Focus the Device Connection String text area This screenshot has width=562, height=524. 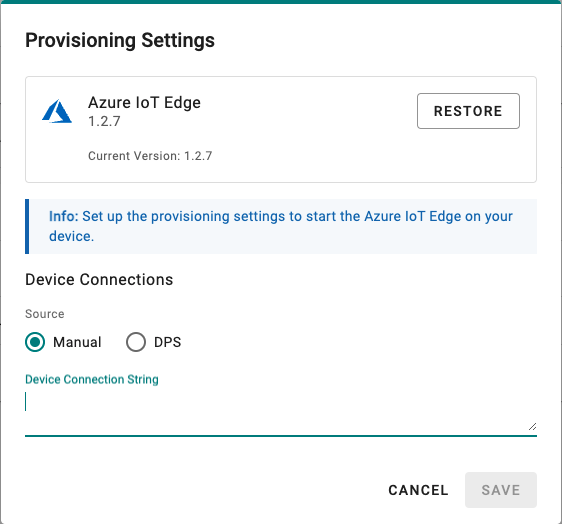click(x=281, y=411)
